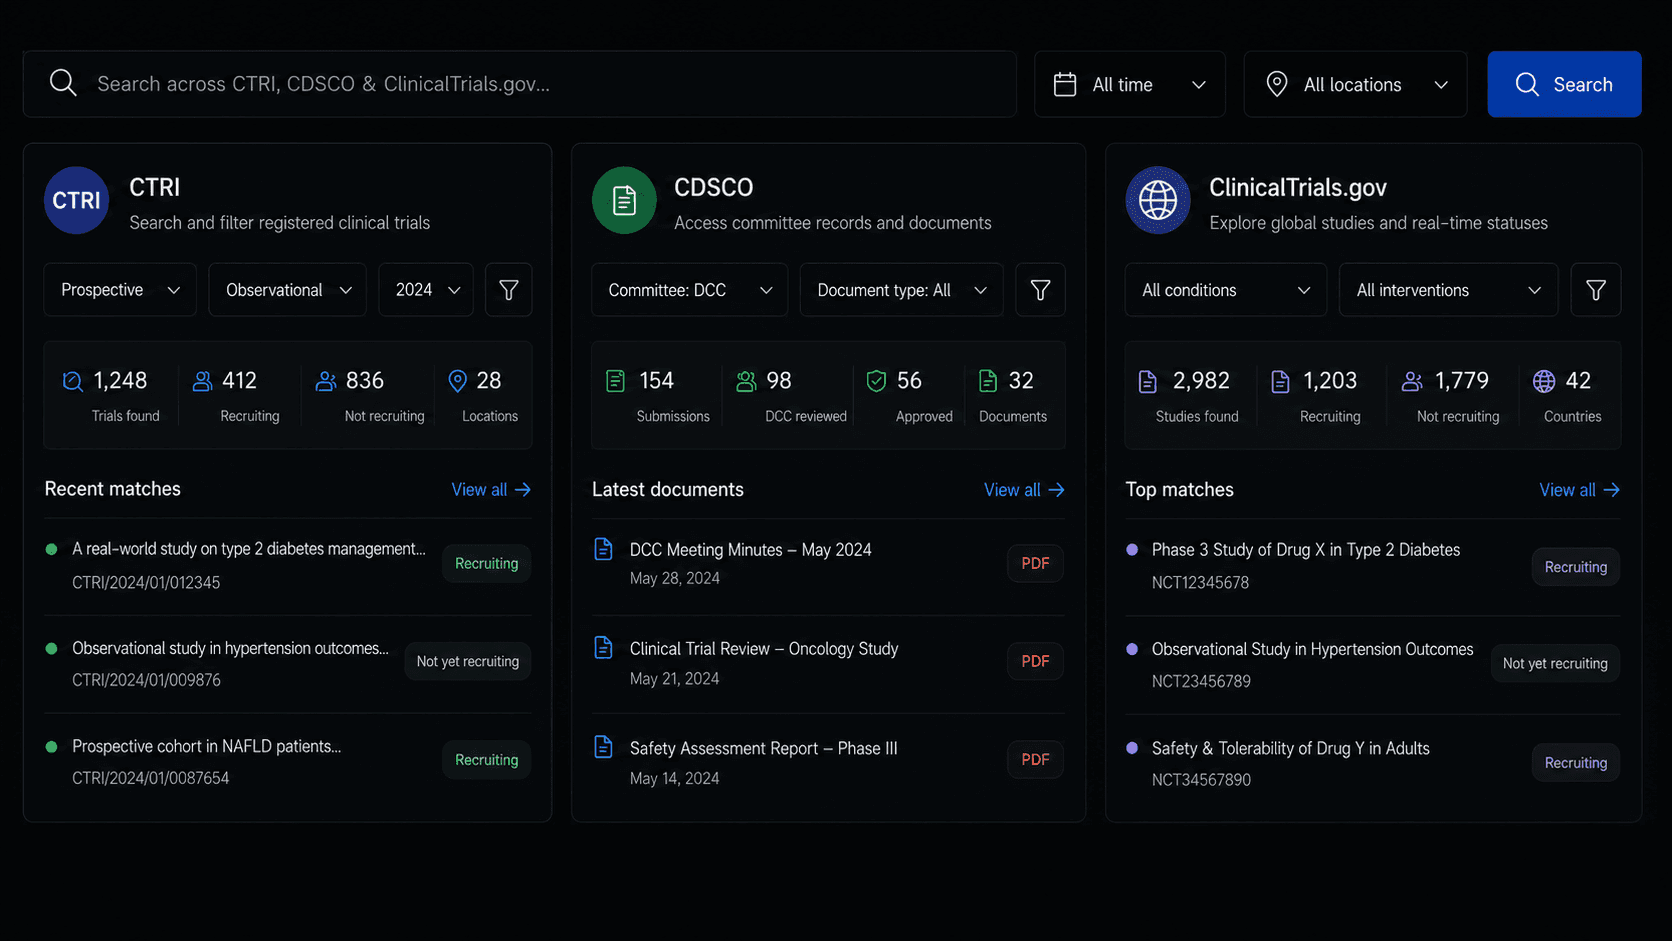Focus the search across CTRI, CDSCO field

(x=520, y=84)
